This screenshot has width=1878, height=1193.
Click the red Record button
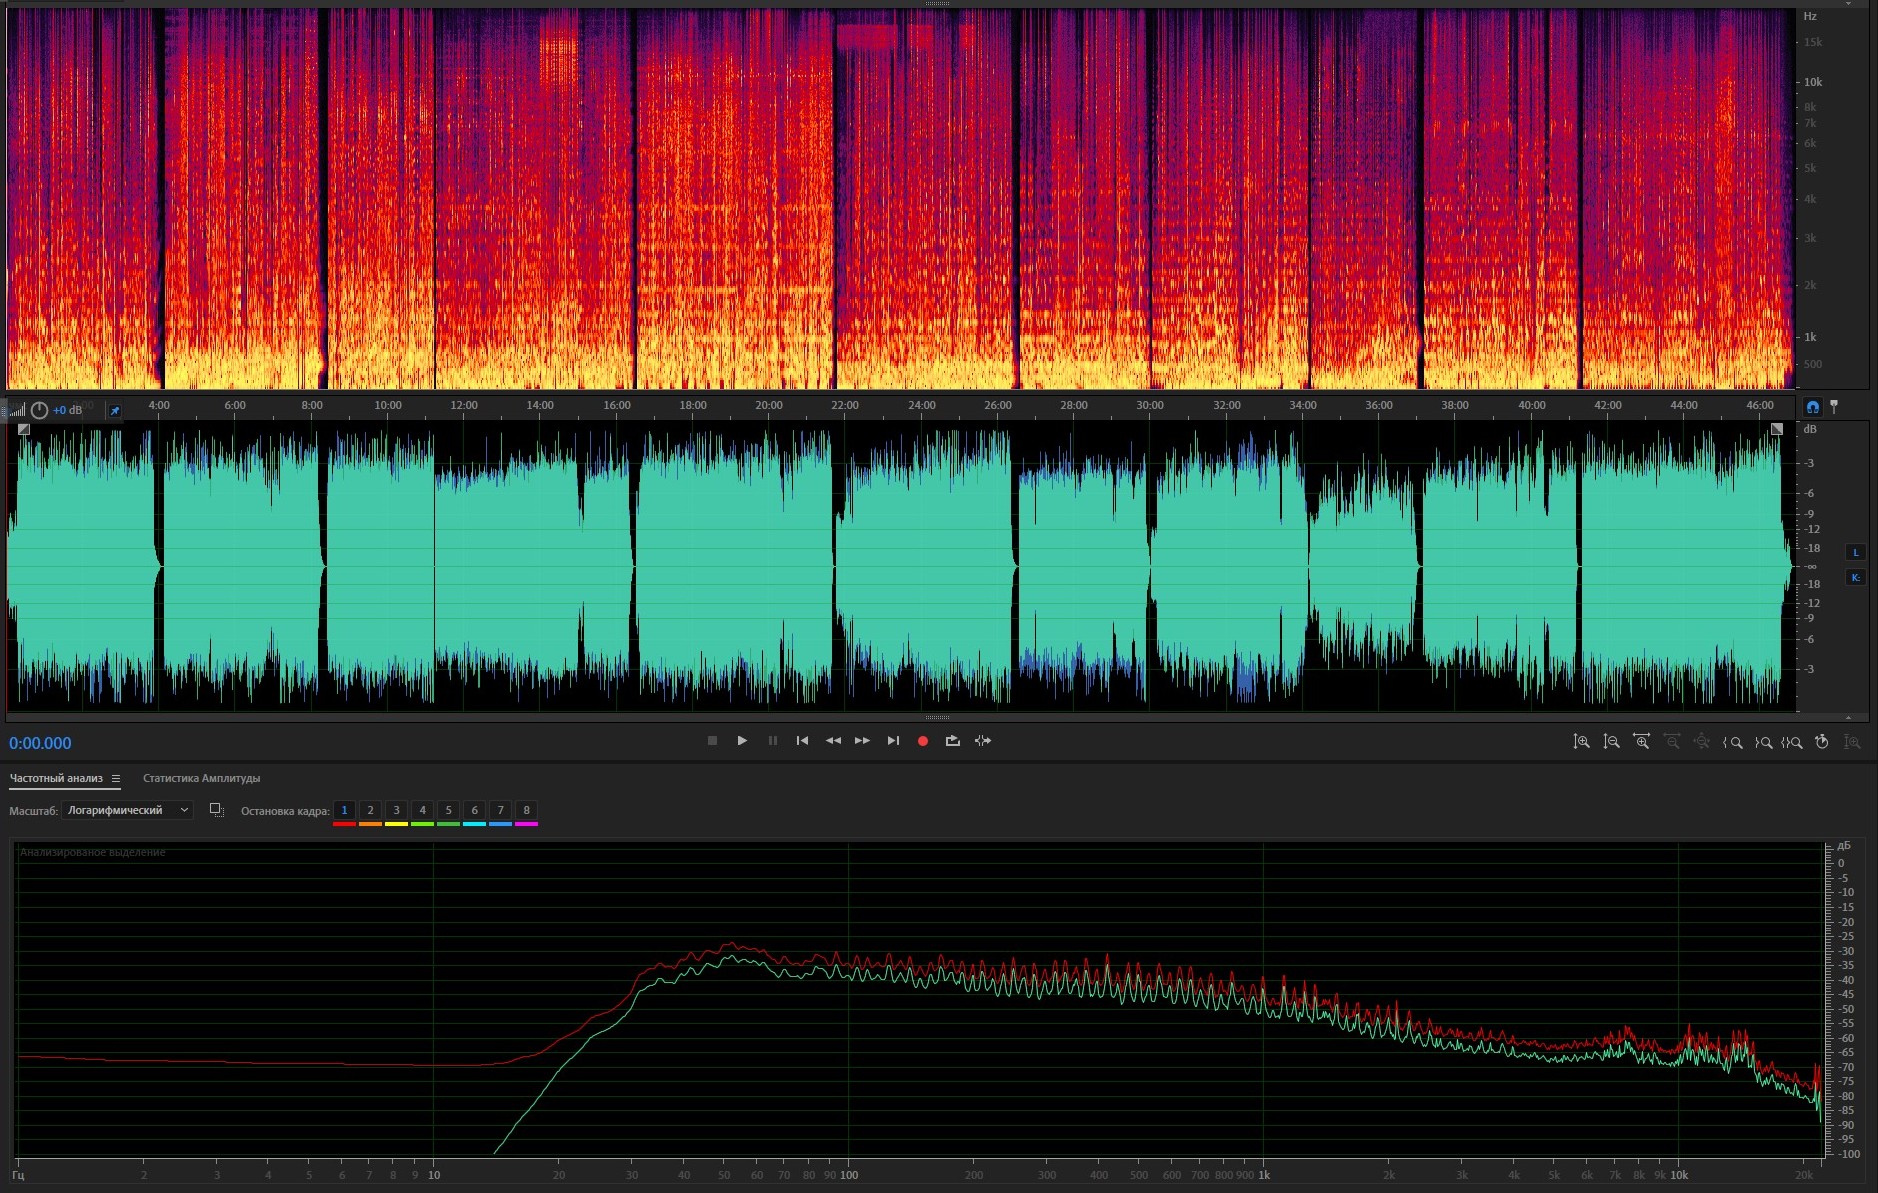tap(923, 741)
